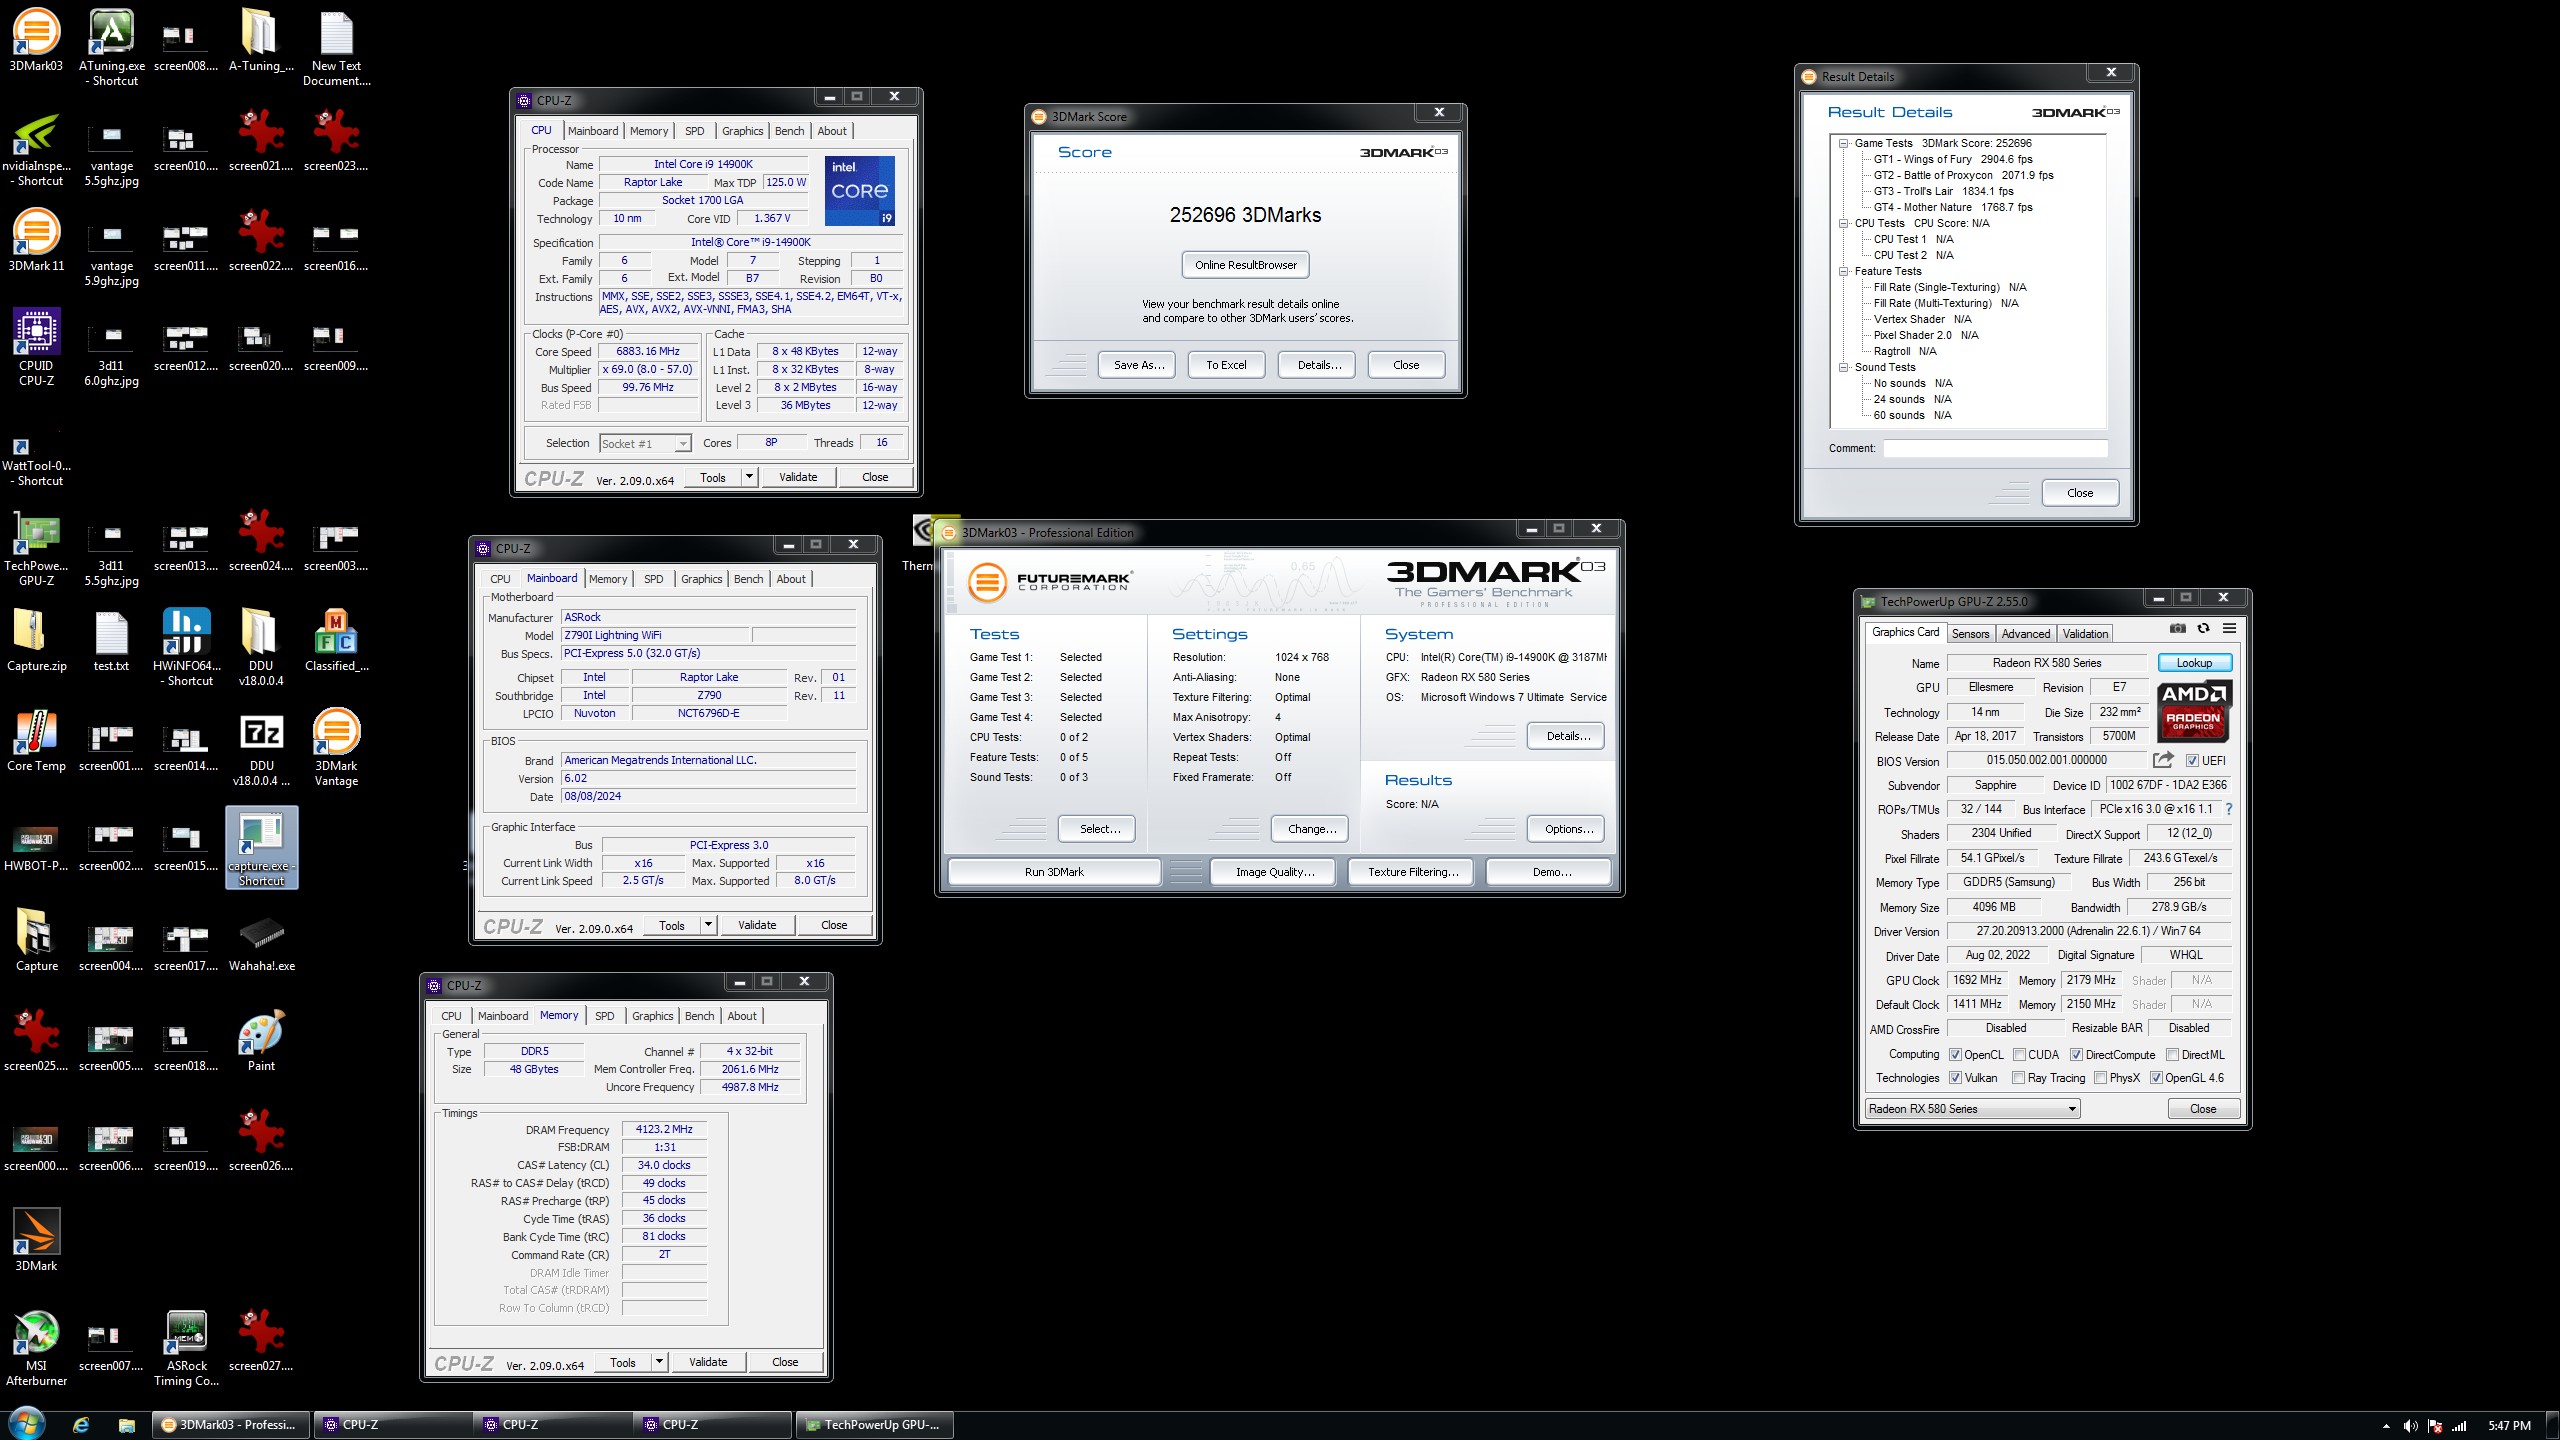Open the Socket #1 selection dropdown

coord(644,443)
